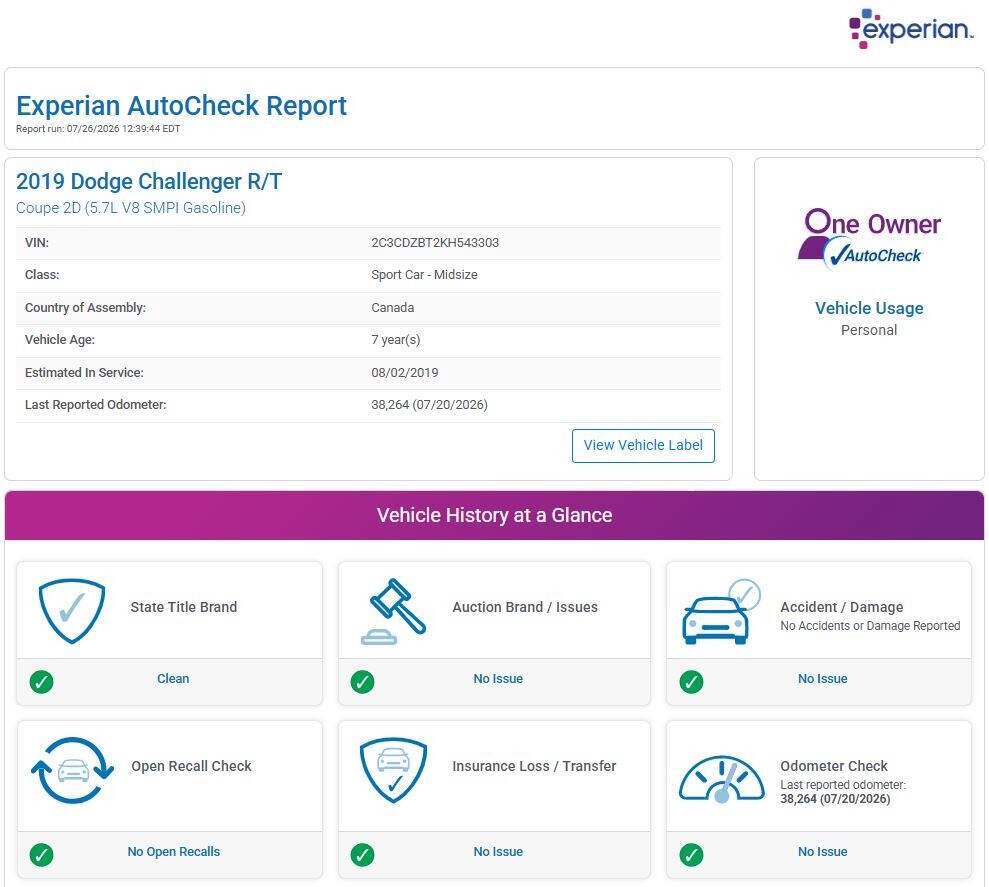The width and height of the screenshot is (989, 887).
Task: Click the Vehicle Usage heading
Action: pos(869,308)
